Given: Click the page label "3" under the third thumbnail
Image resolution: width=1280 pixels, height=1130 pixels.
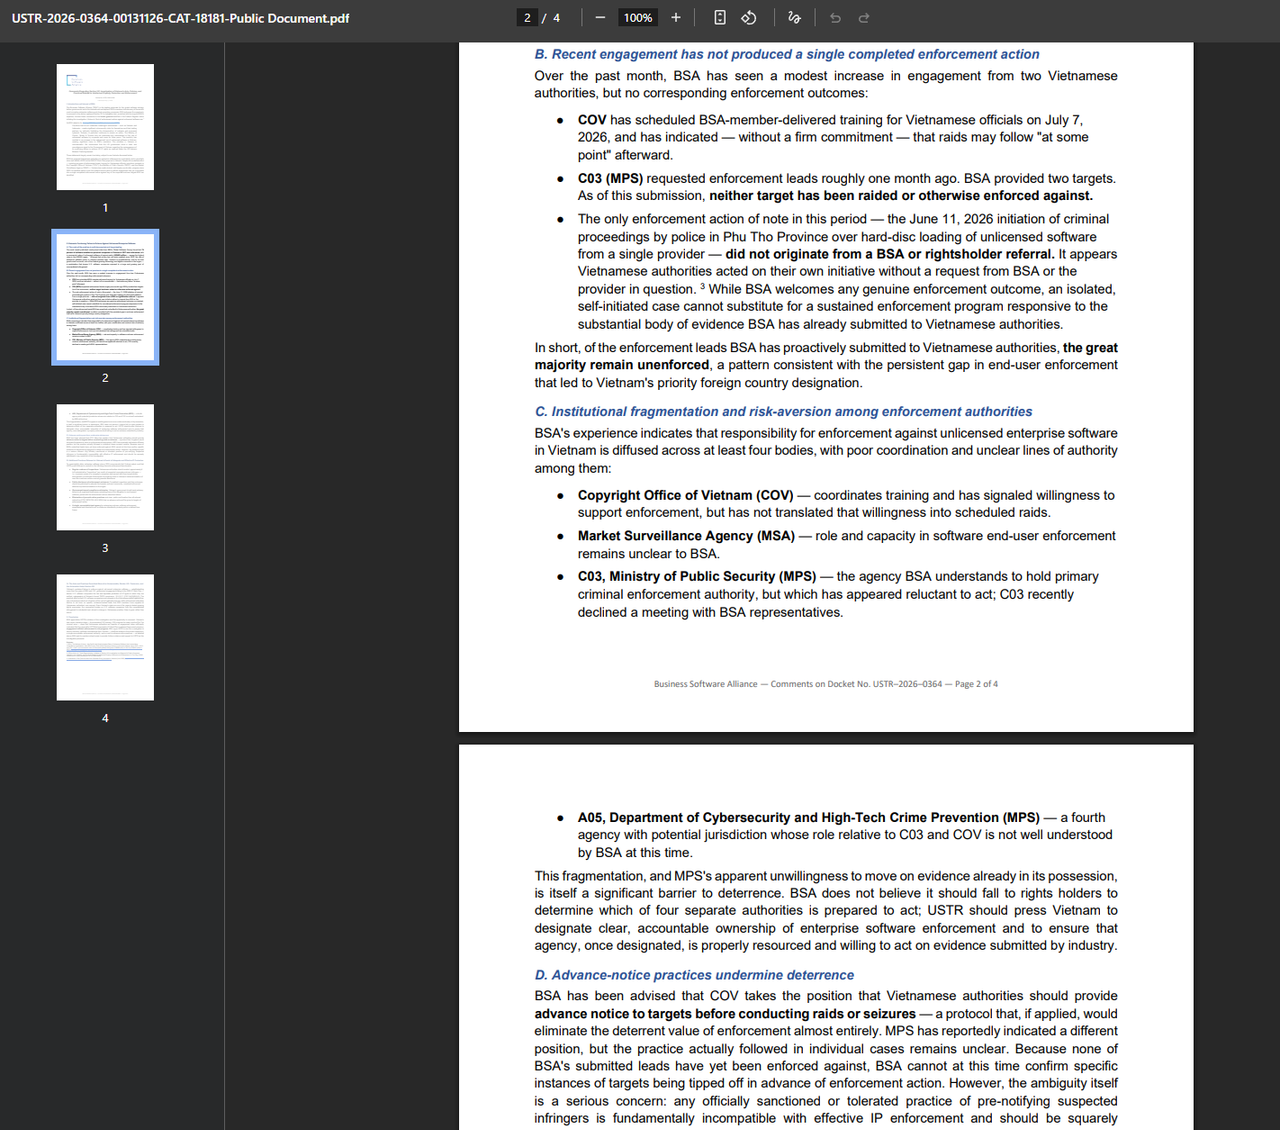Looking at the screenshot, I should click(105, 548).
